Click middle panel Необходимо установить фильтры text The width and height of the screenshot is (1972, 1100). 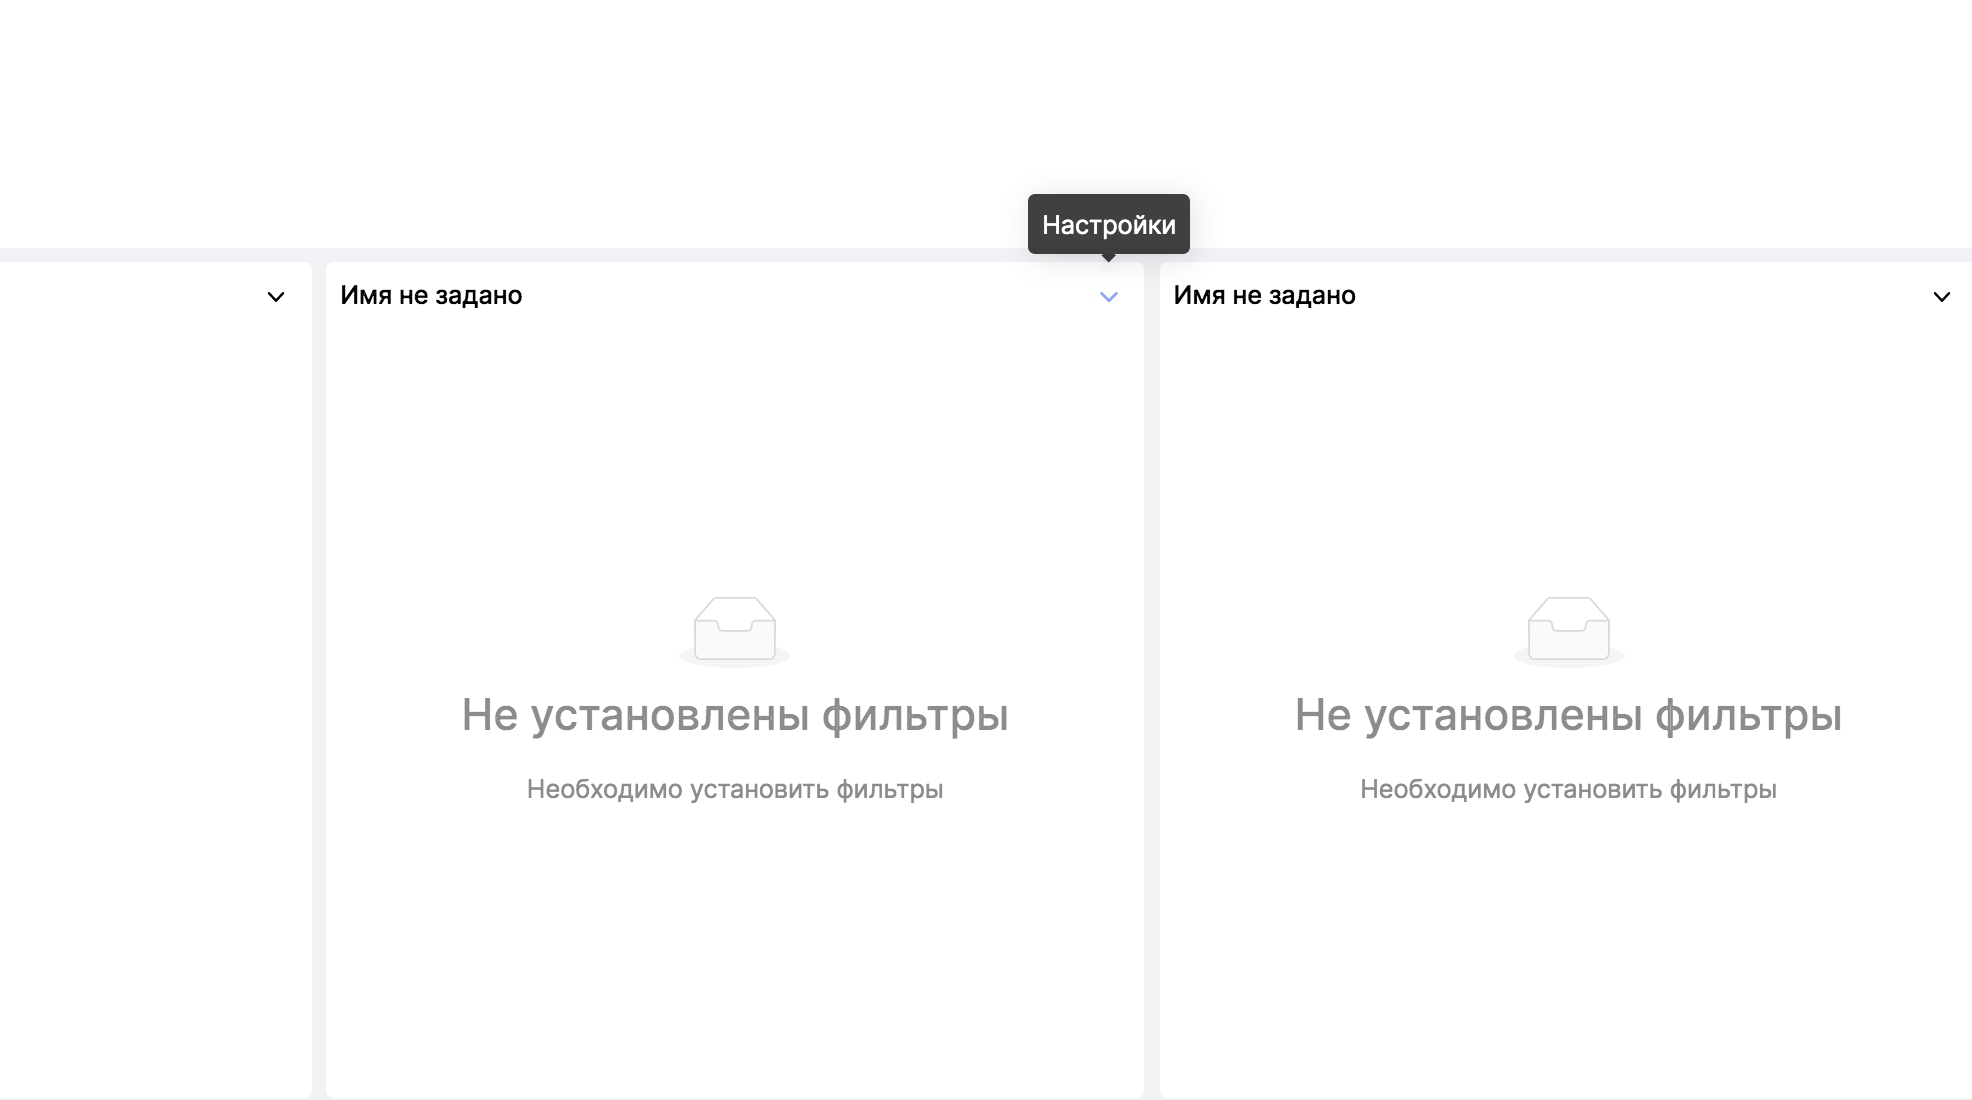tap(735, 789)
